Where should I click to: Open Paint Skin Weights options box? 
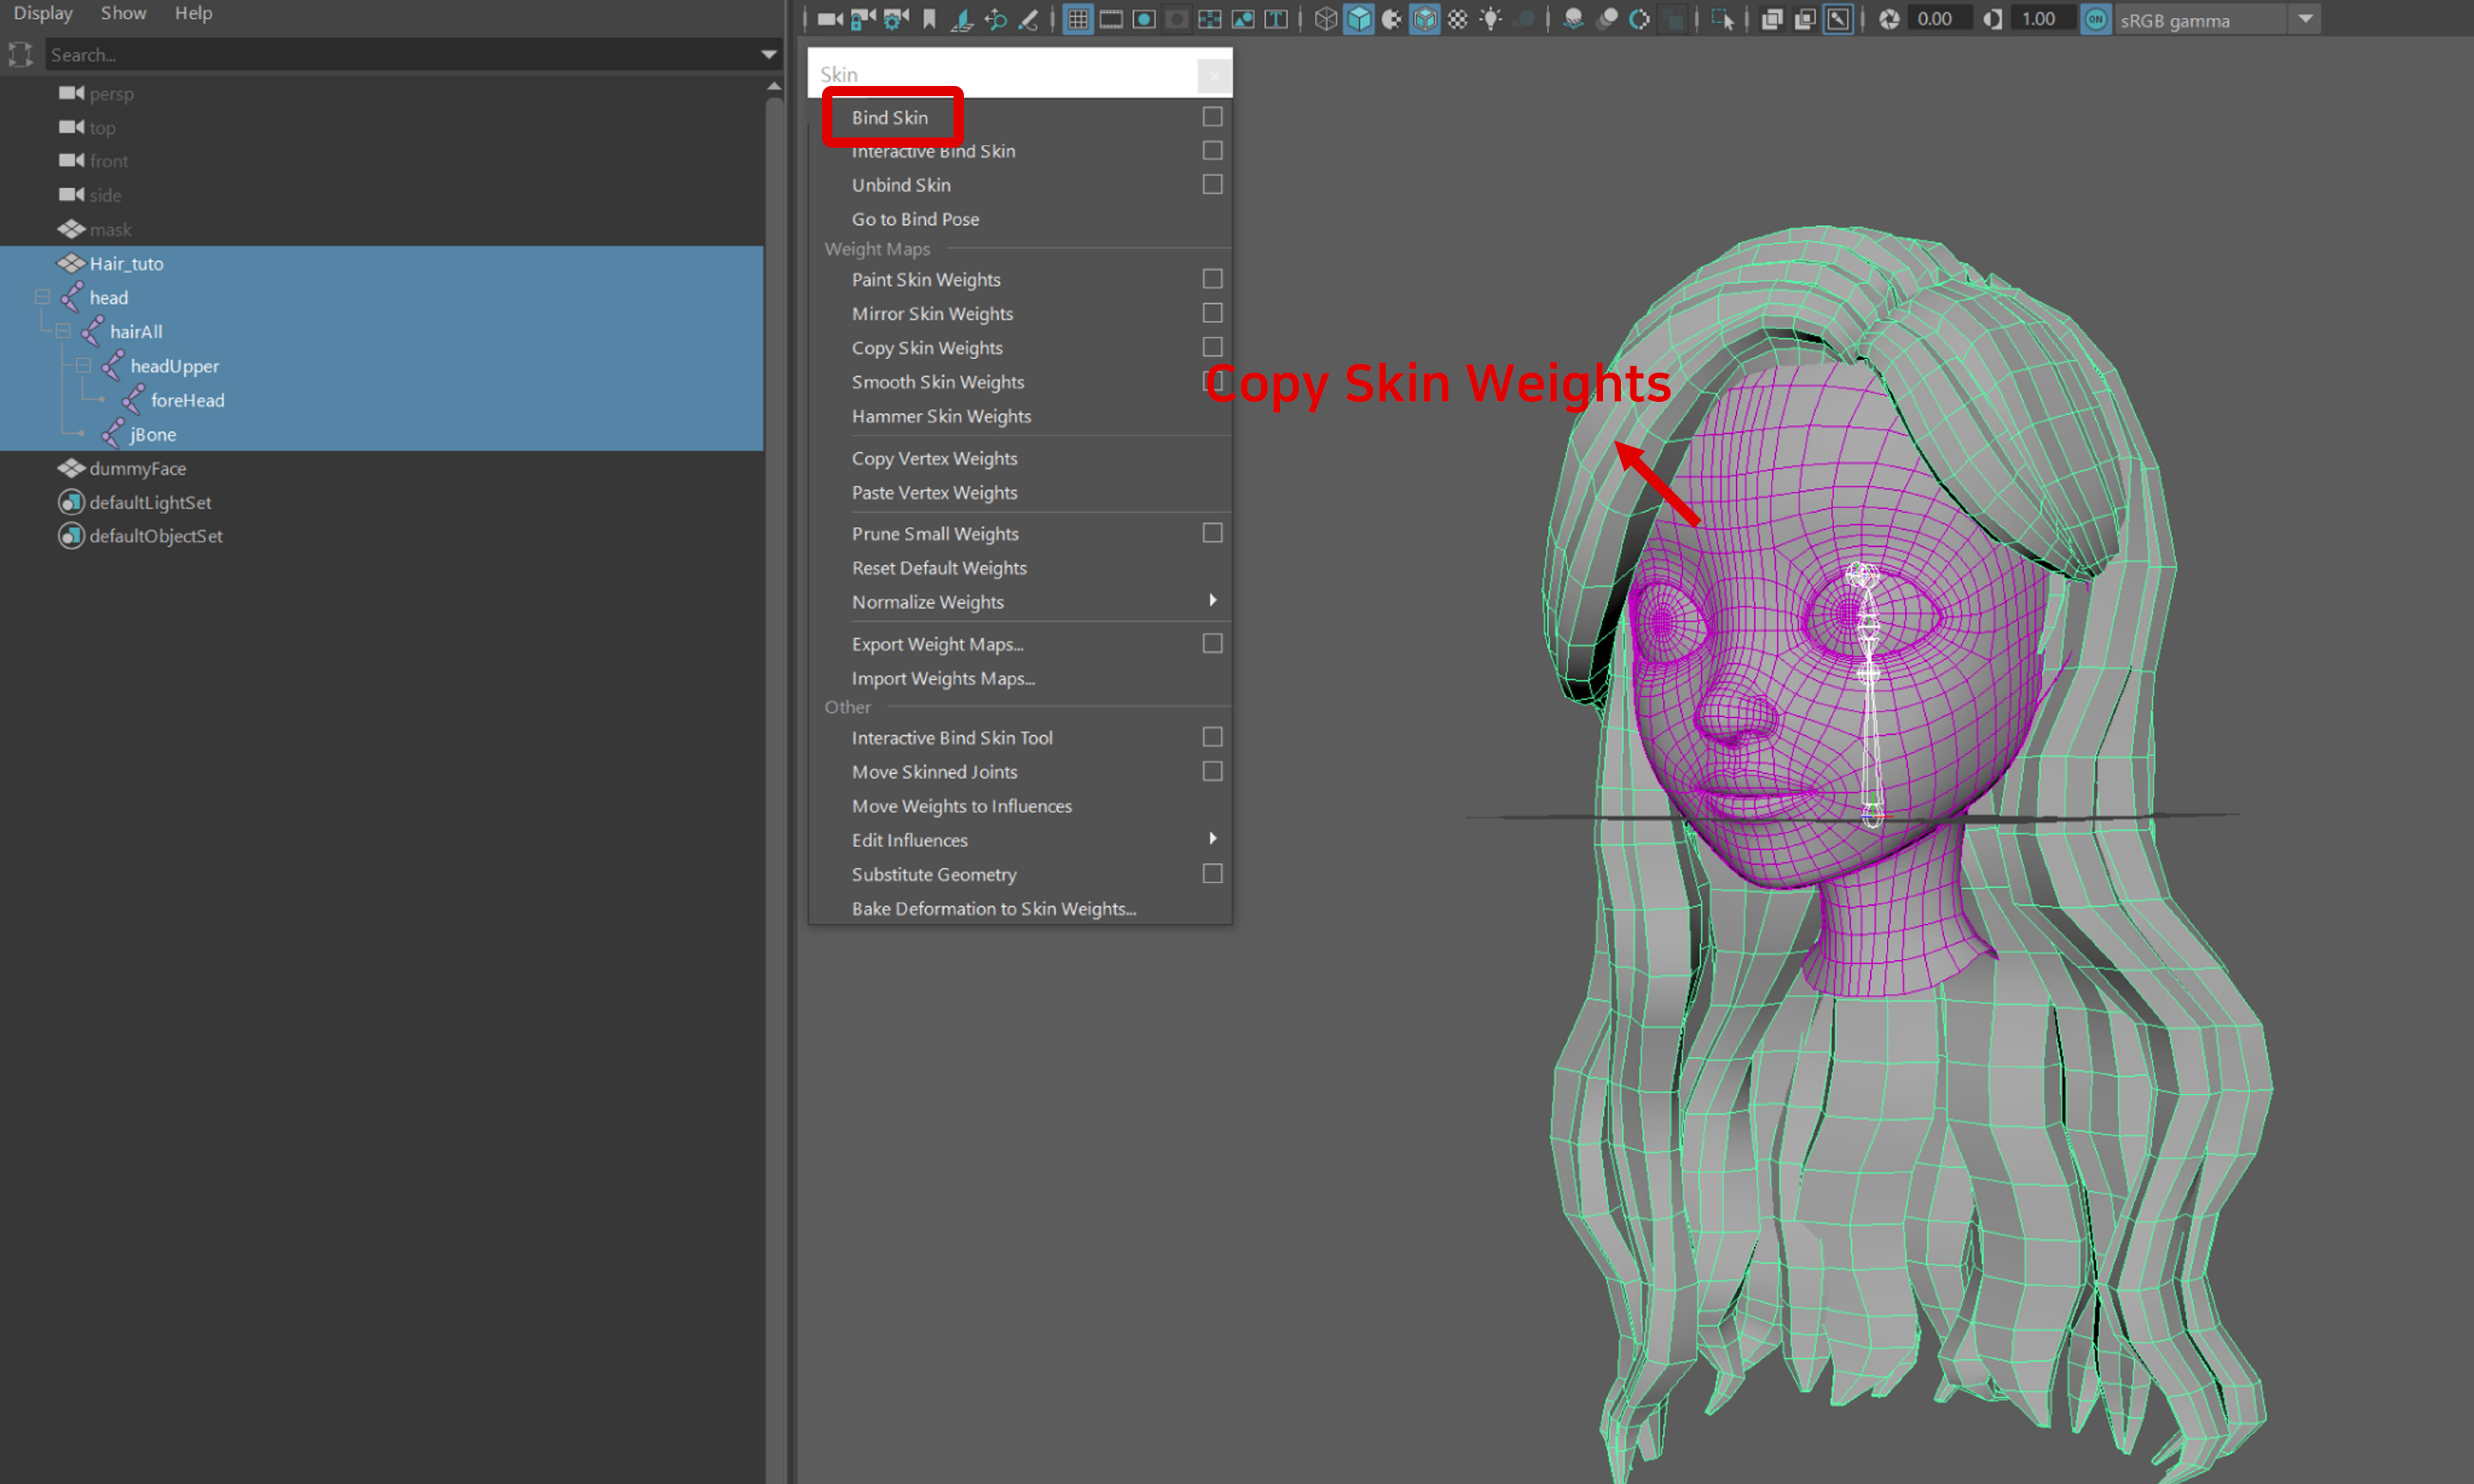click(1212, 279)
